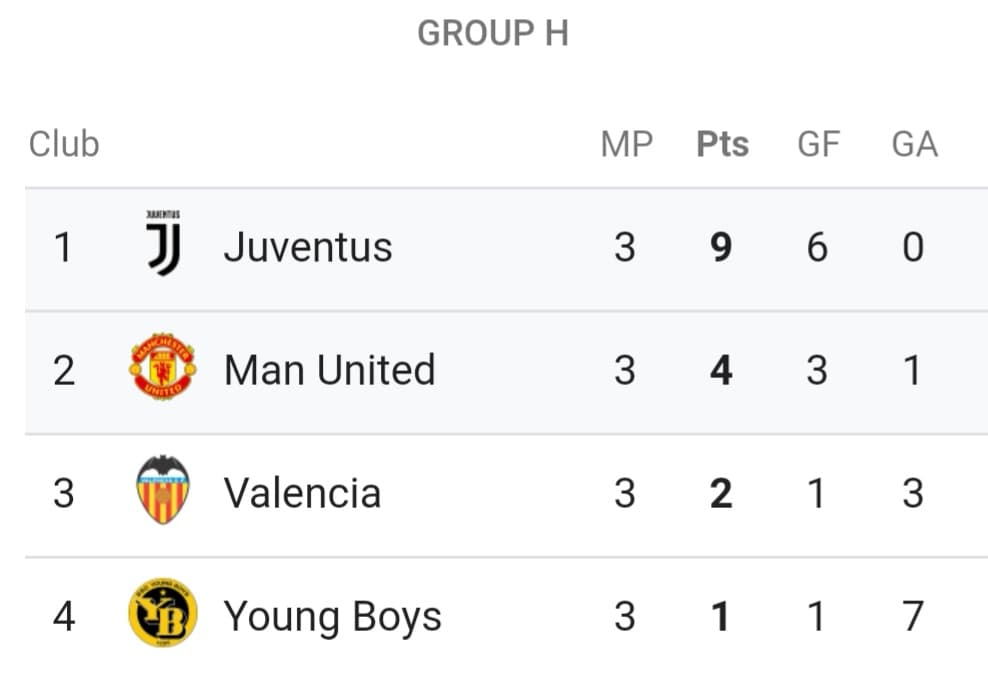Open the Man United team name link
Screen dimensions: 988x681
click(x=330, y=370)
